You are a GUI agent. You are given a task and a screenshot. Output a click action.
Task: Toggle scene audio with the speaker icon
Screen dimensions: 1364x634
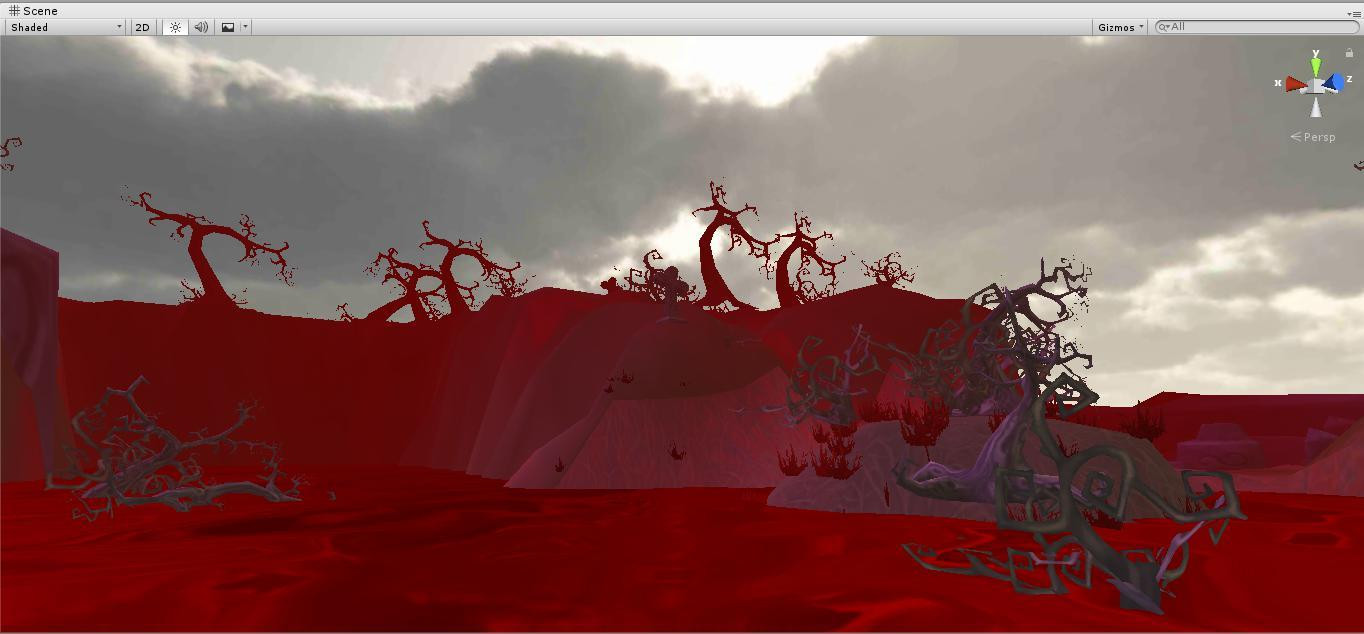pyautogui.click(x=201, y=27)
